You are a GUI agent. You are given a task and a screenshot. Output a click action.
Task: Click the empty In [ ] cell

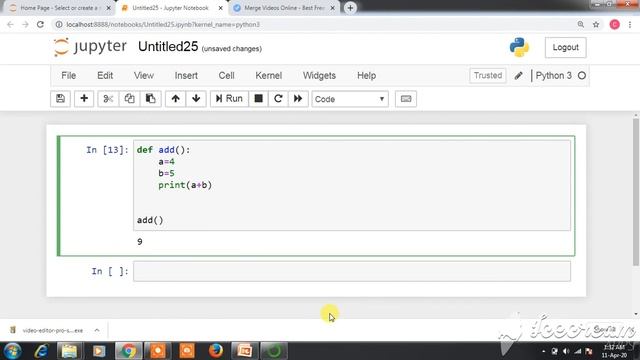coord(352,271)
